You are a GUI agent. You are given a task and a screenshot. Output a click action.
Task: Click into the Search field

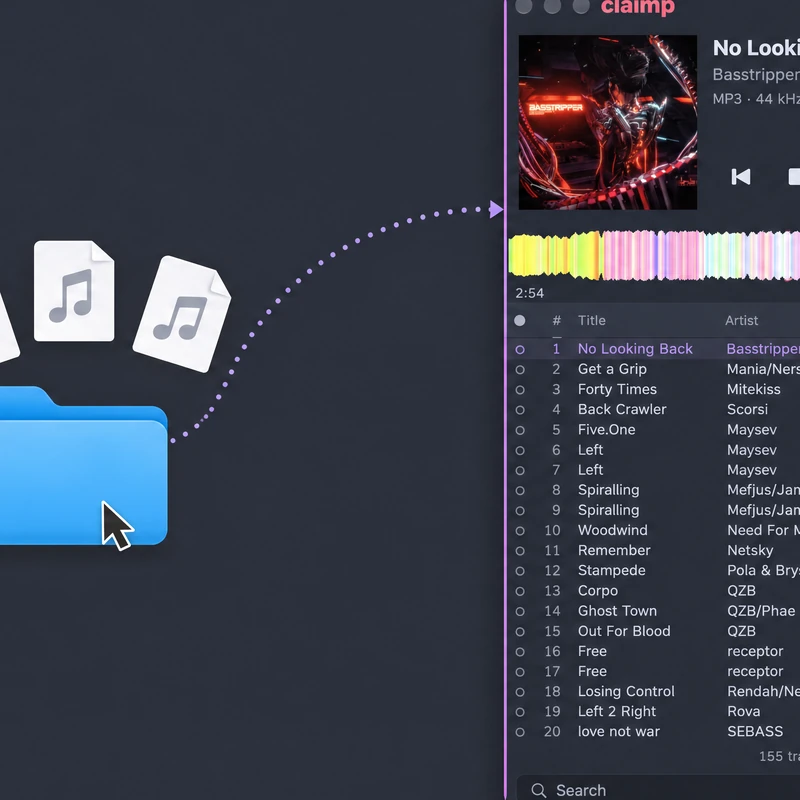point(658,790)
